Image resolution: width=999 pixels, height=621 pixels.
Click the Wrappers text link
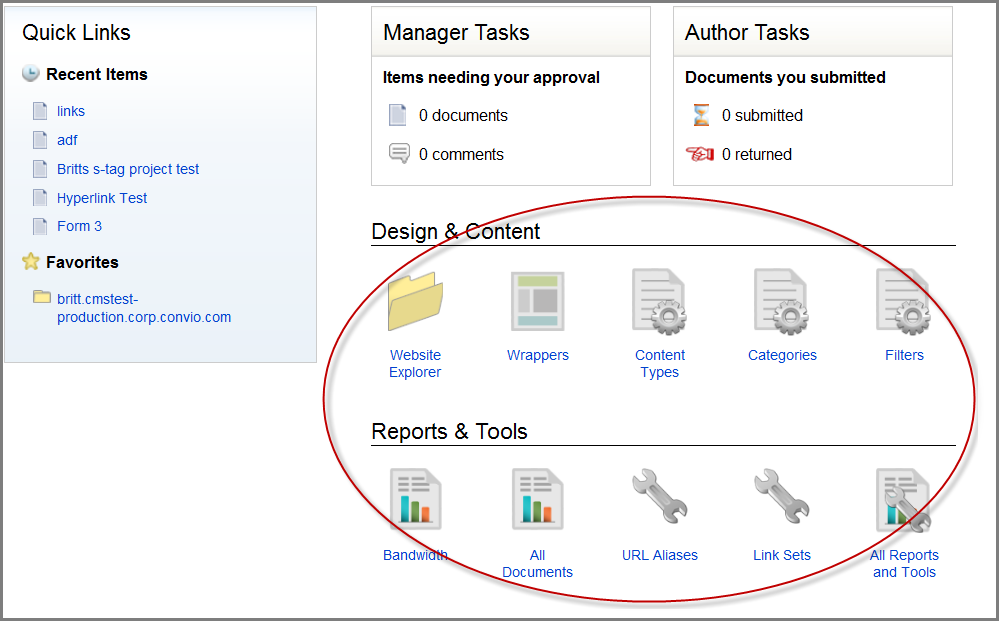pyautogui.click(x=538, y=355)
